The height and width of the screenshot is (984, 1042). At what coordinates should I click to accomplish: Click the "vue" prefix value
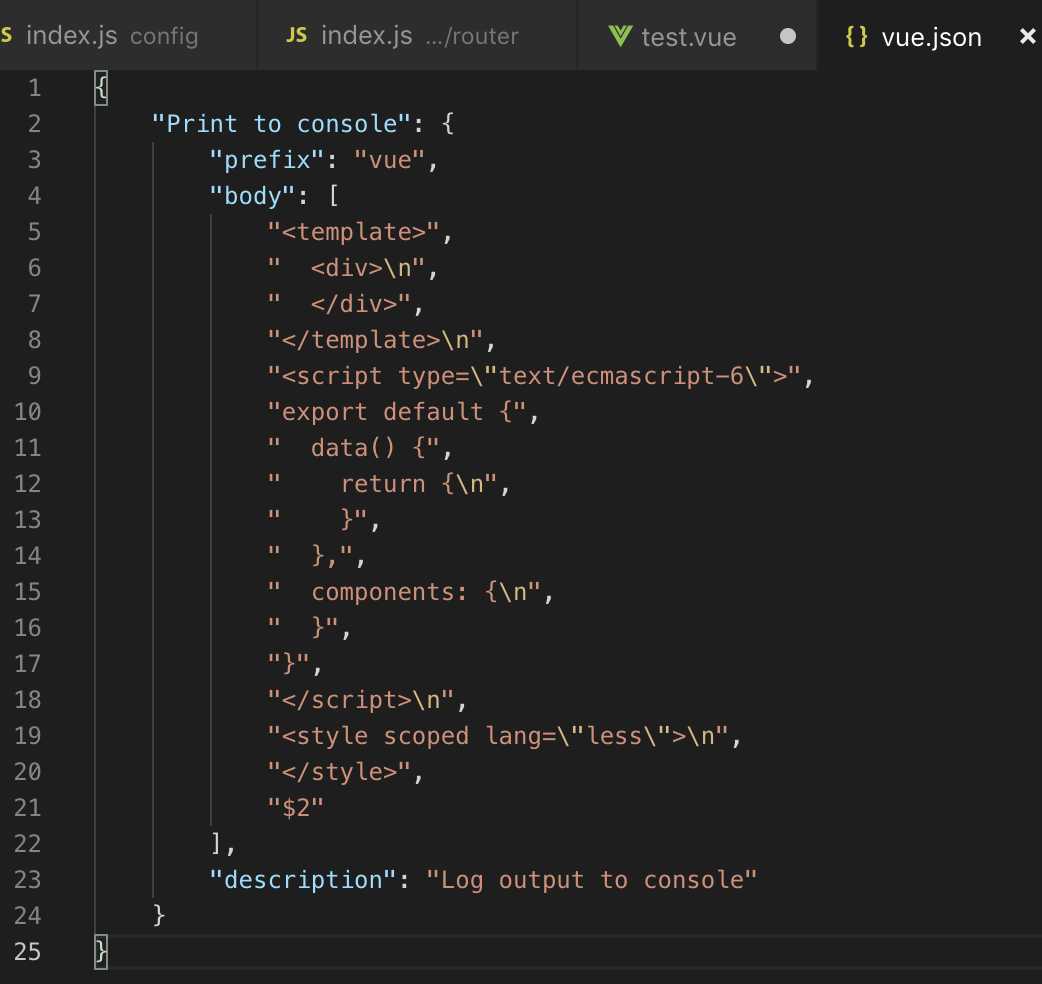(389, 159)
